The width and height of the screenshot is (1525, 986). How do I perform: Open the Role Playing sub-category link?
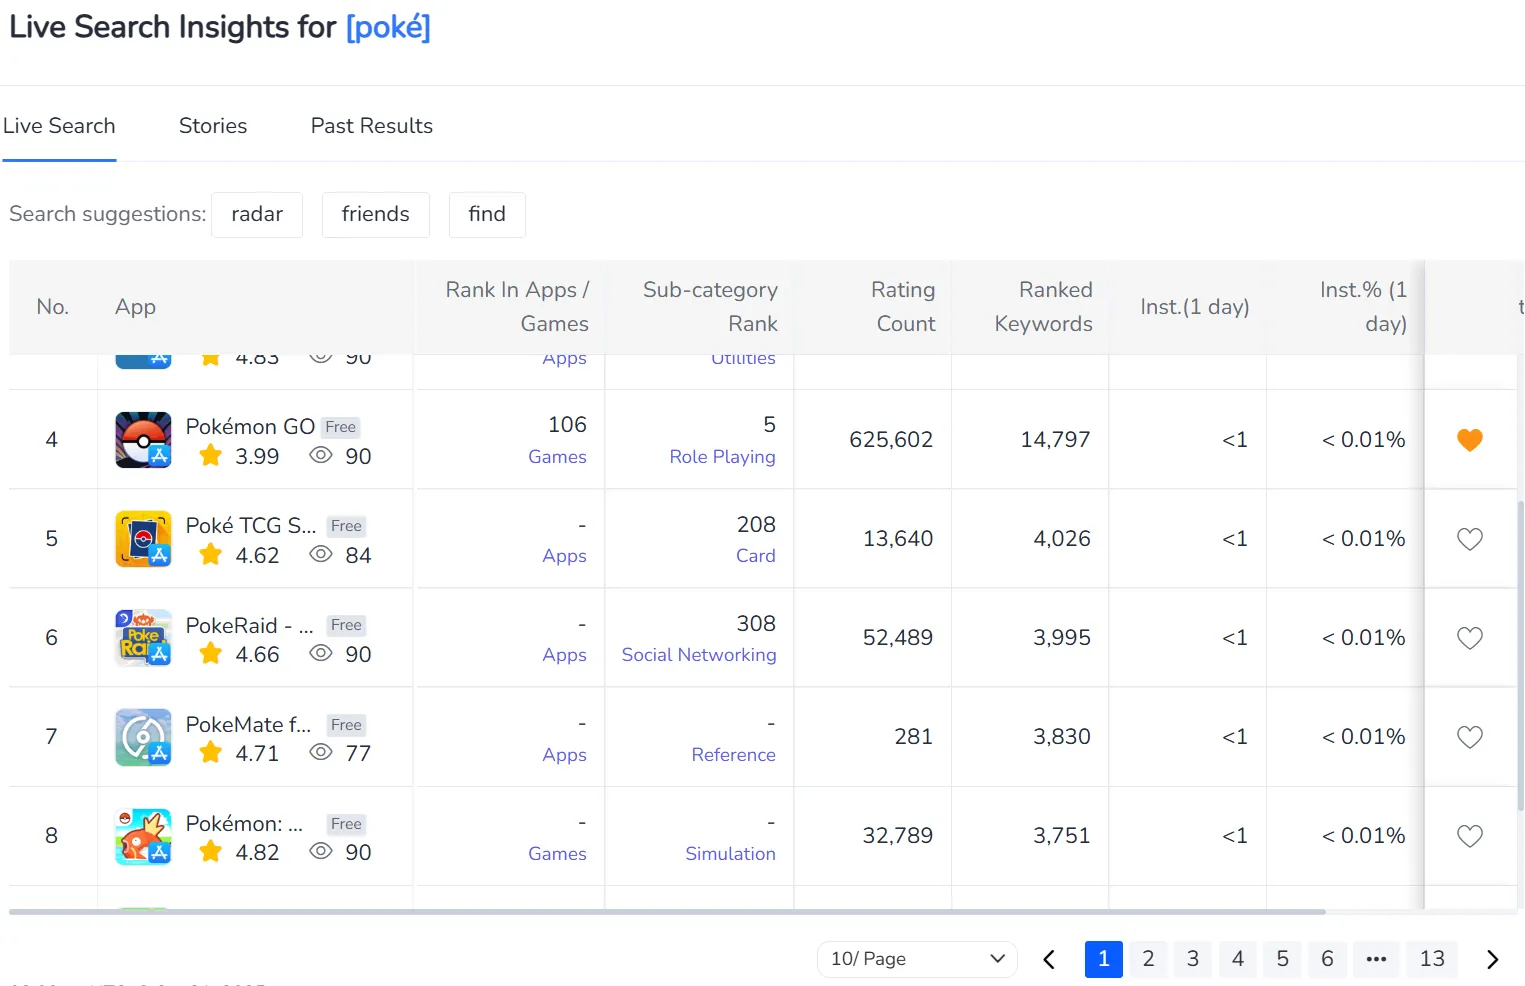[x=722, y=457]
